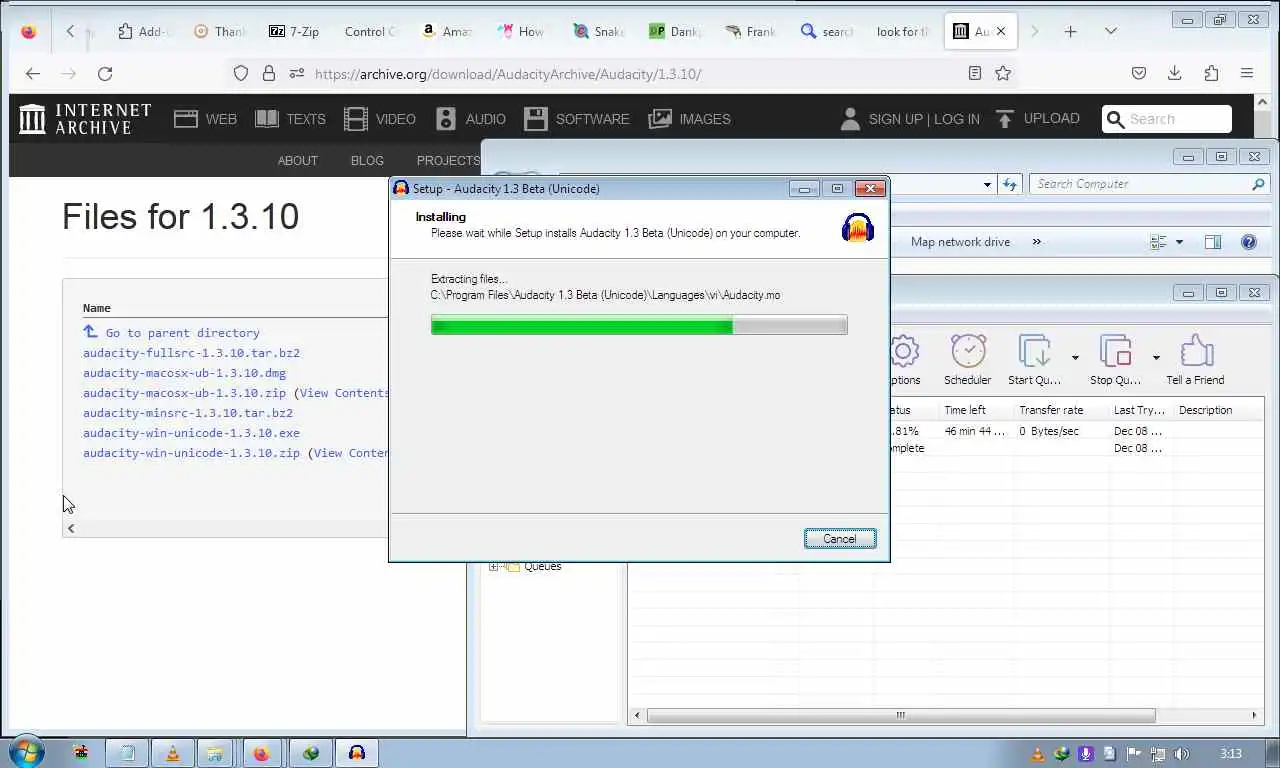Switch to the Snake tab

tap(597, 31)
